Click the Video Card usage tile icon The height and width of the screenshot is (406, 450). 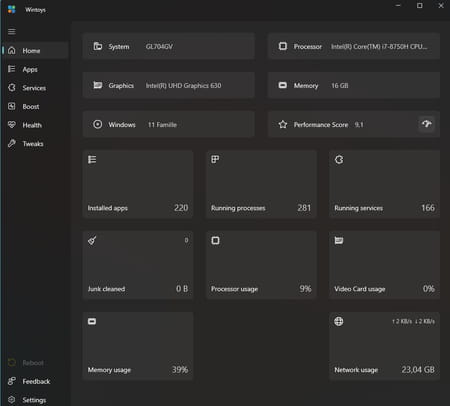pyautogui.click(x=339, y=240)
